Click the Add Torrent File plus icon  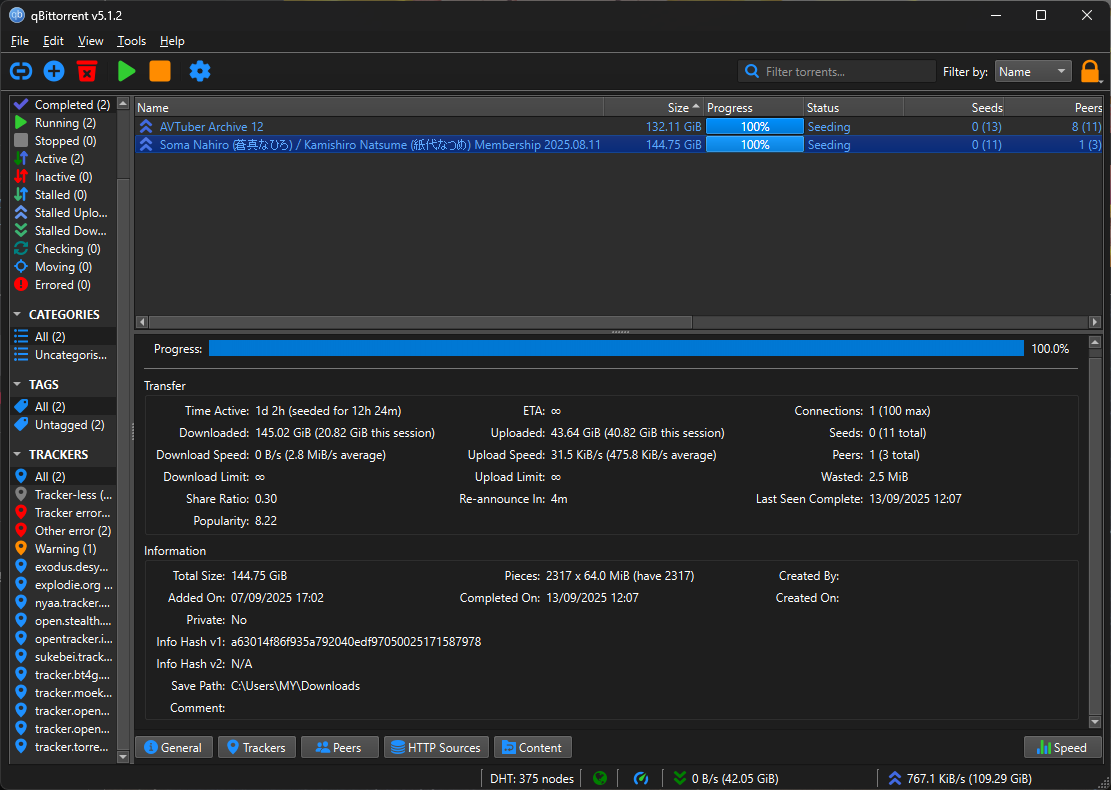(x=54, y=71)
